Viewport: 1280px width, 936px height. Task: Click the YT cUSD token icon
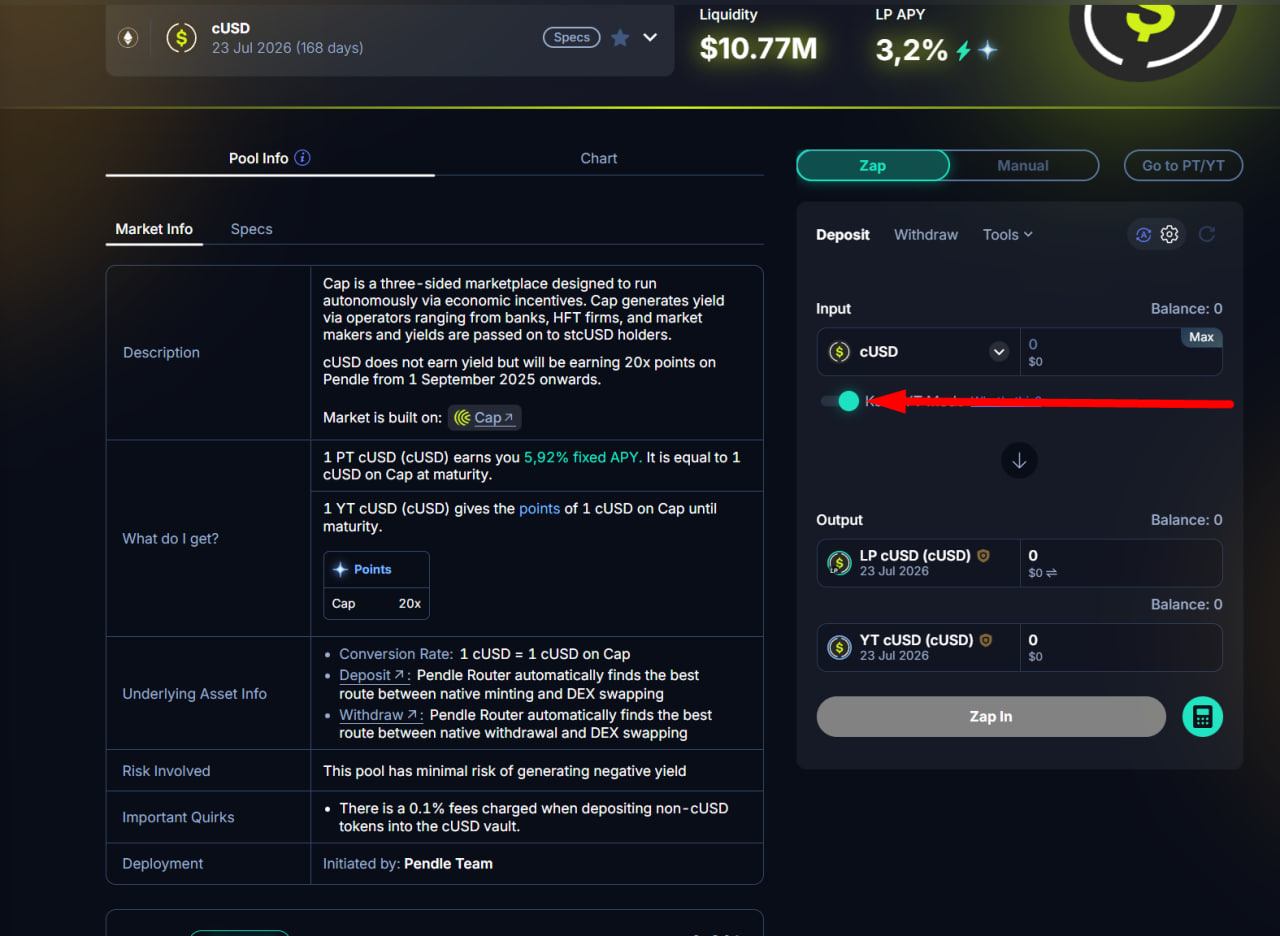839,647
